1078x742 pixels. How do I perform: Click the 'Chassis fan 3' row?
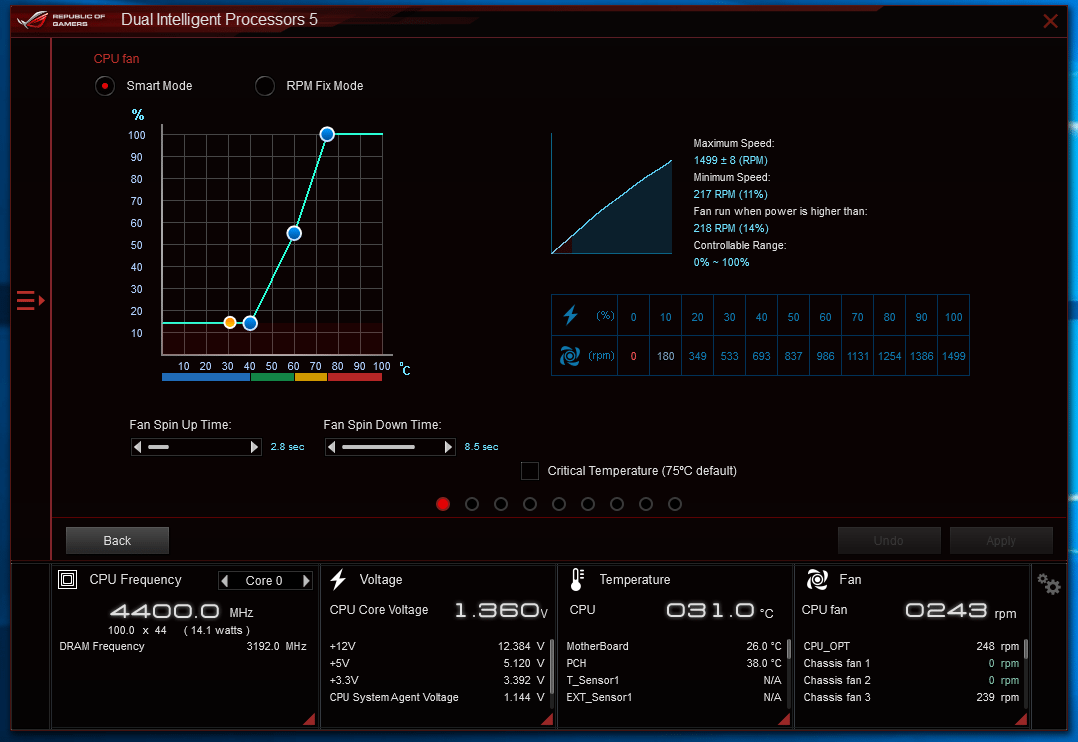[911, 697]
